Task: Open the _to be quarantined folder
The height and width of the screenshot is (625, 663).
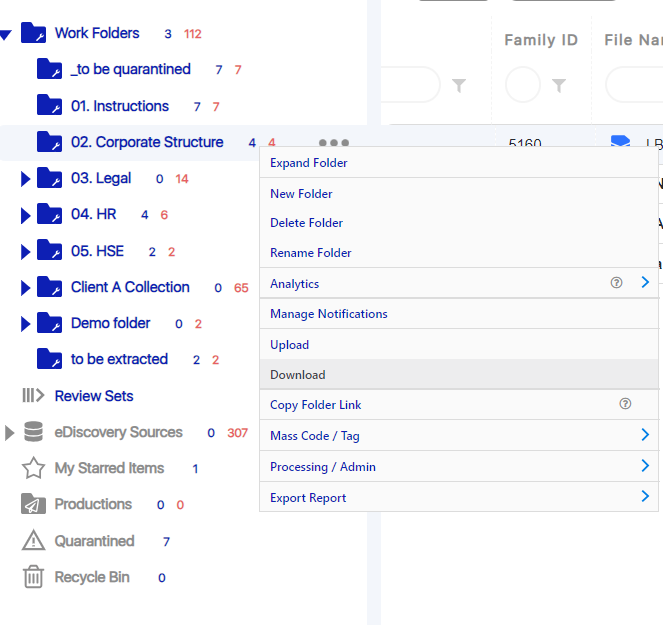Action: point(131,69)
